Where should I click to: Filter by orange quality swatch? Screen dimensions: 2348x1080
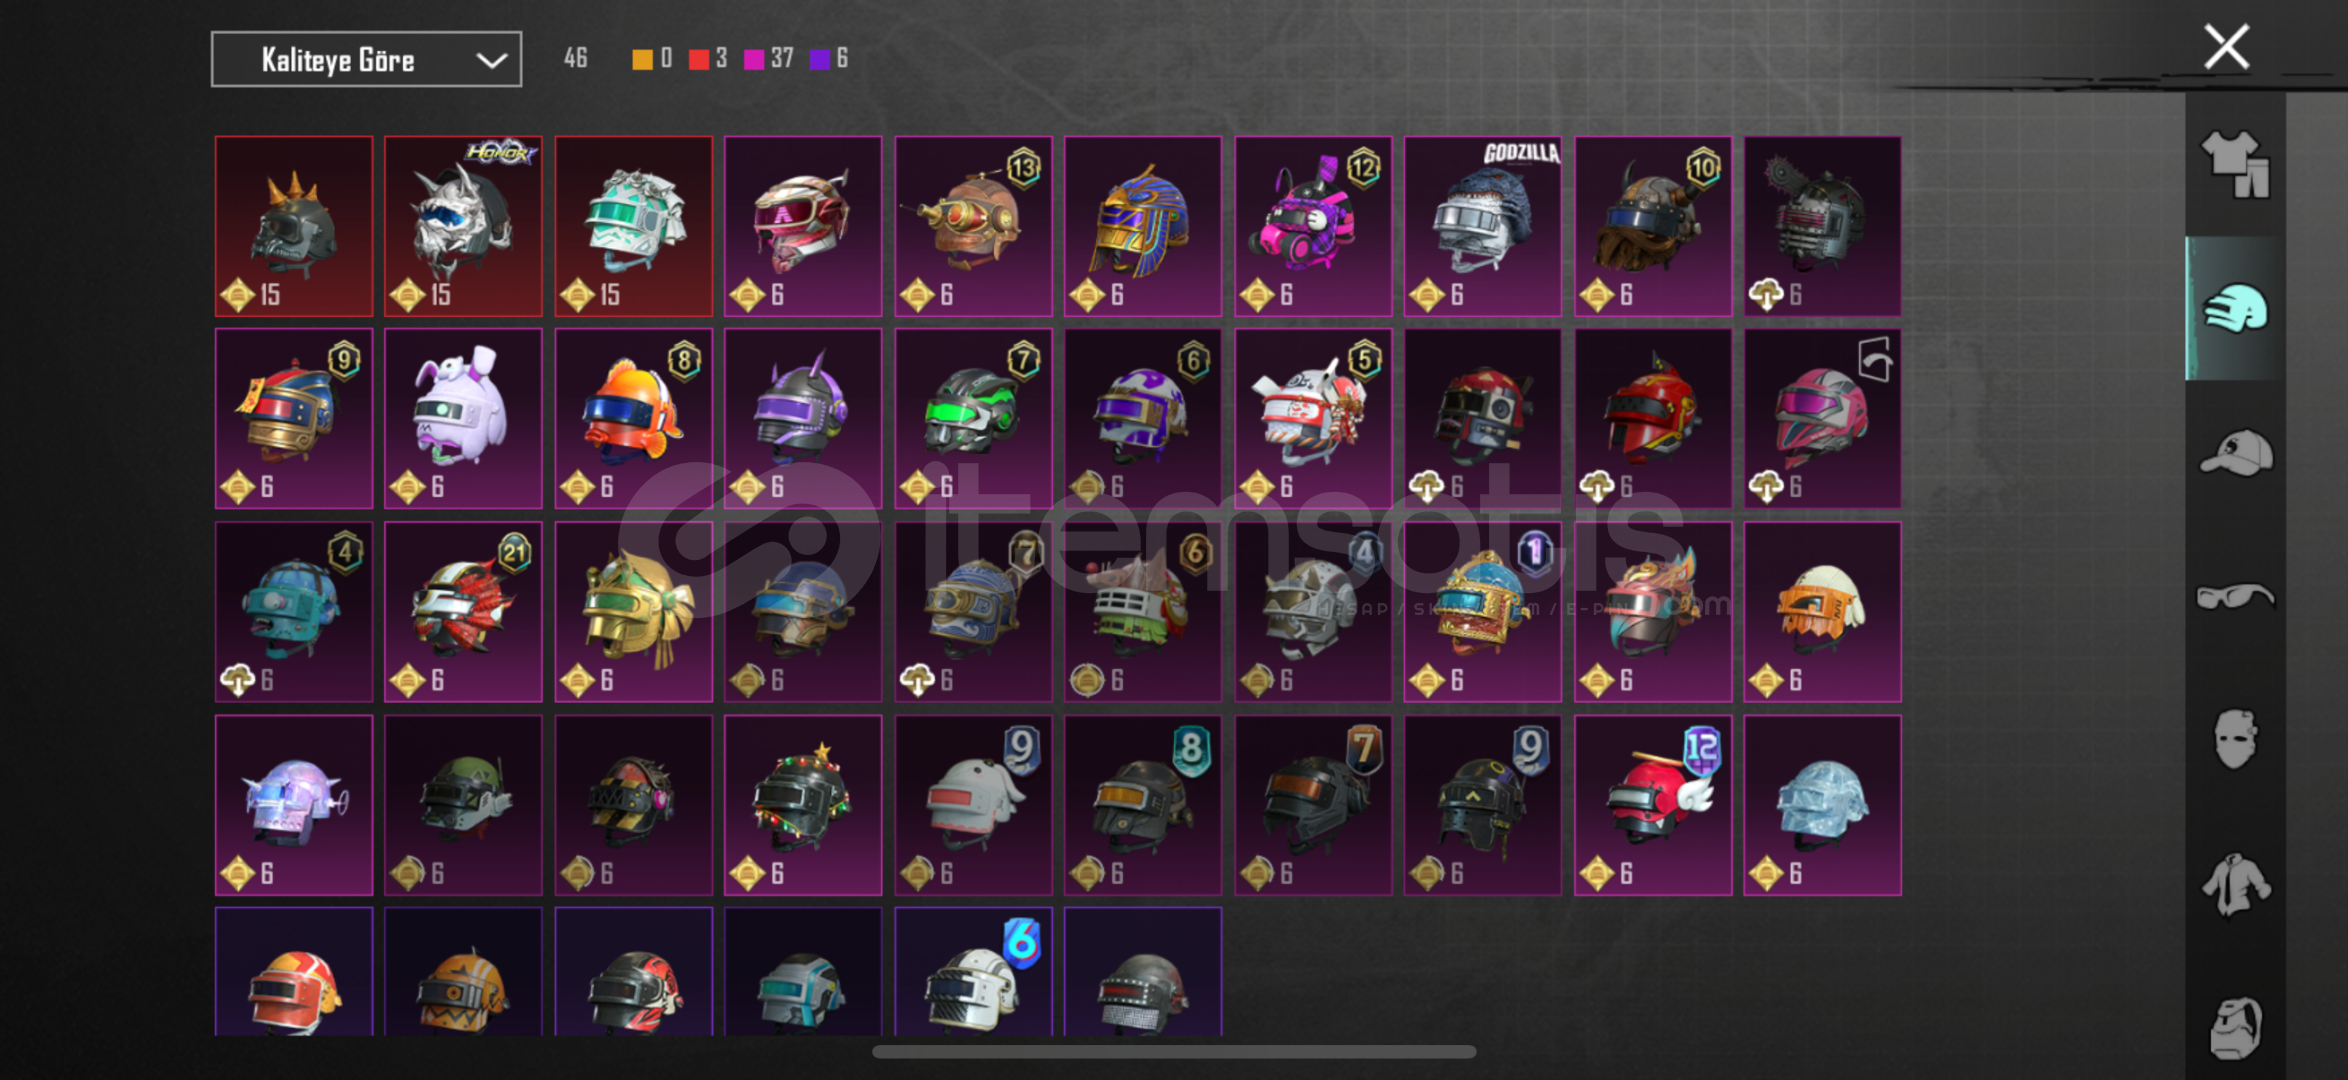click(x=642, y=59)
